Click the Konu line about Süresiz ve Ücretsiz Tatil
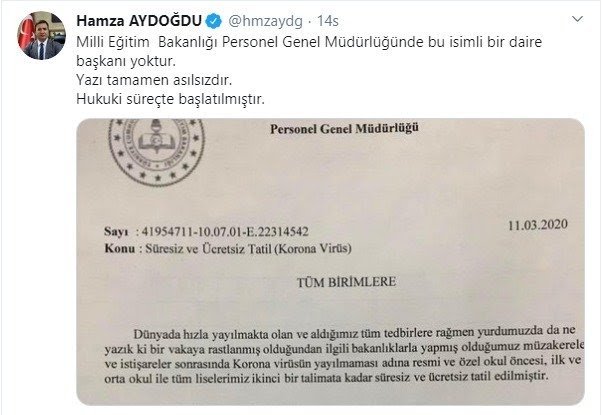This screenshot has width=602, height=415. tap(228, 249)
